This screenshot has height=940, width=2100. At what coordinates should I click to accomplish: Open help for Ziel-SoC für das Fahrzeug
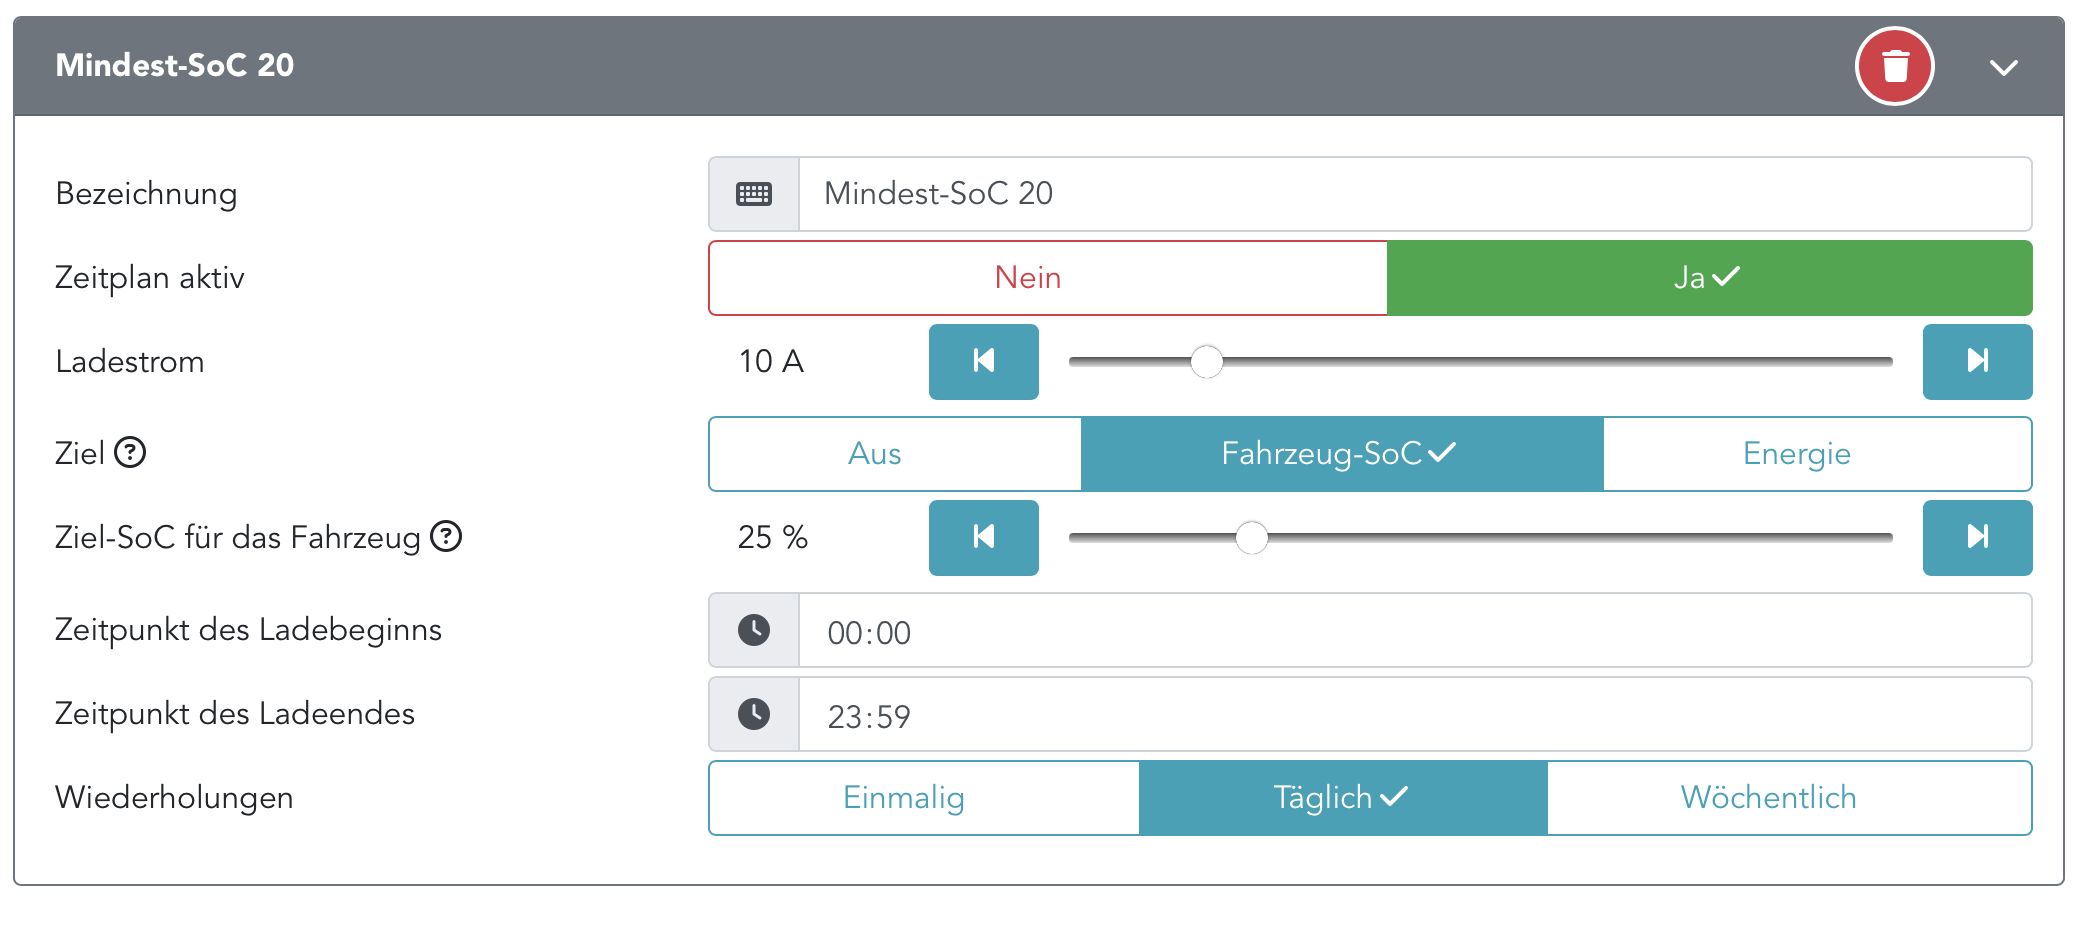pyautogui.click(x=446, y=537)
